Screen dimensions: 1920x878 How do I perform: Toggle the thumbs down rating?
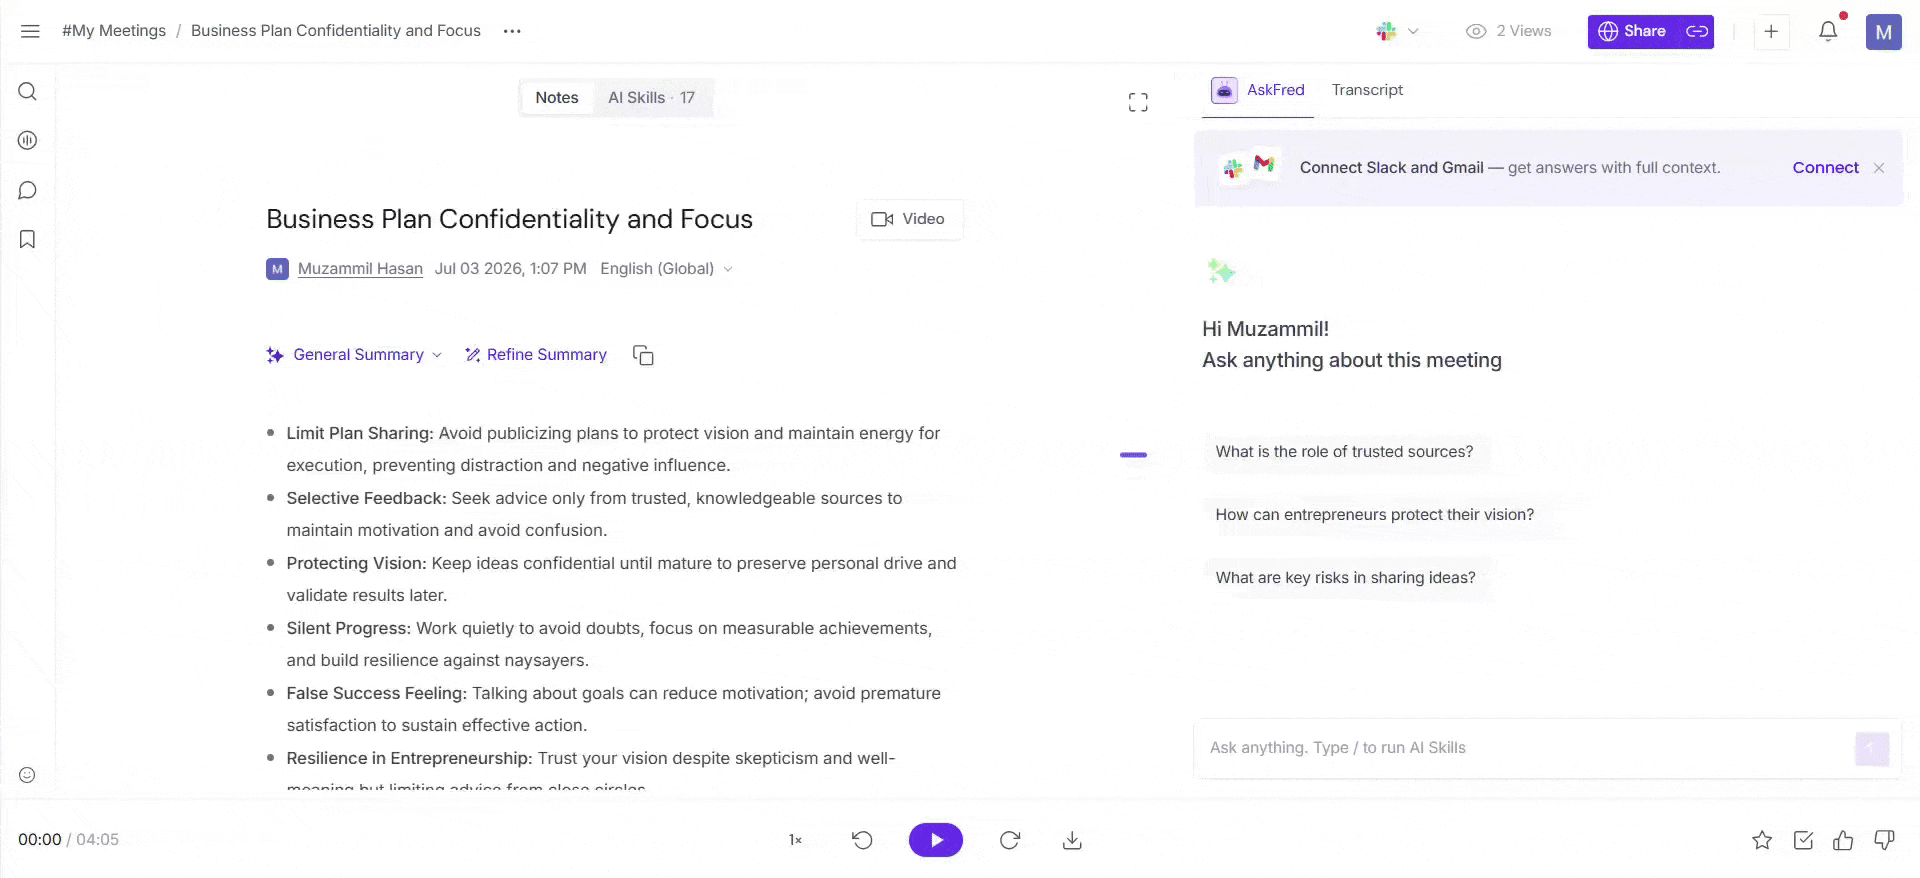pyautogui.click(x=1884, y=840)
